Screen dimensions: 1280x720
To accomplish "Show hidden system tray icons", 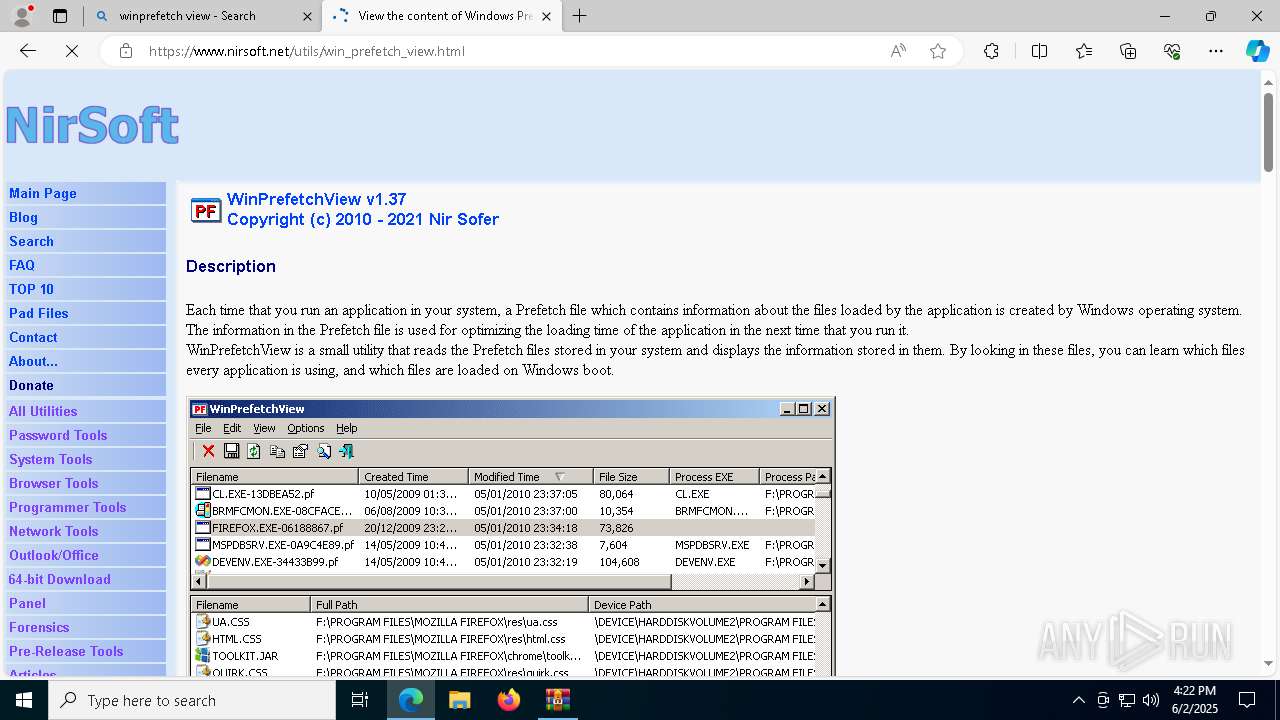I will pos(1078,700).
